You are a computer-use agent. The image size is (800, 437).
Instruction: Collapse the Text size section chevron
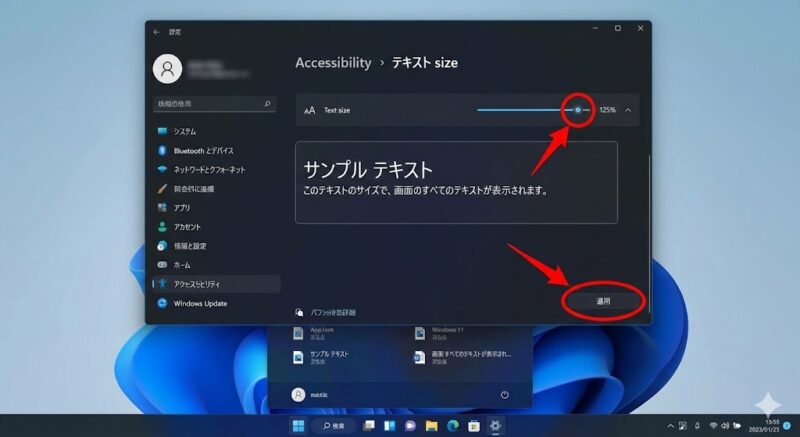click(628, 110)
